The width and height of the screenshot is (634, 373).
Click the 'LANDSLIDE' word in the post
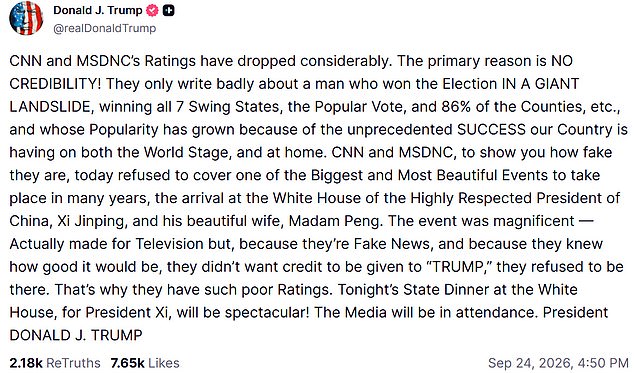pos(49,107)
